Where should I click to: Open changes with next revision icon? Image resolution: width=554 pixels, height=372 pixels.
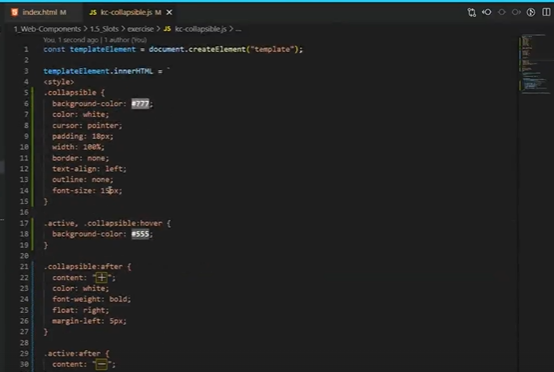pos(516,12)
